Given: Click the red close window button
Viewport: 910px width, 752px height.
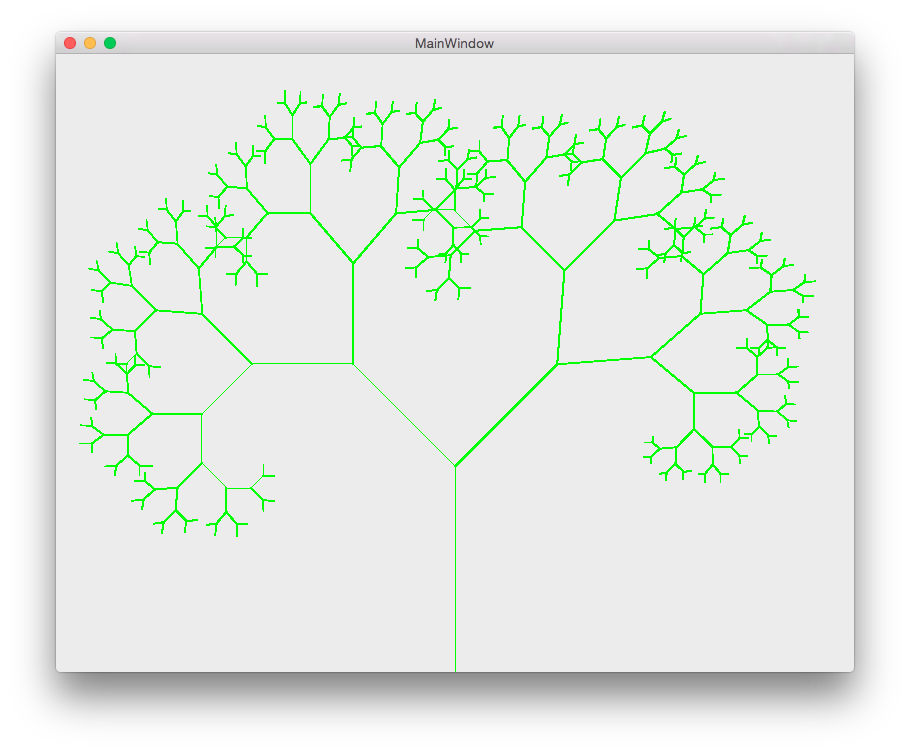Looking at the screenshot, I should point(70,43).
